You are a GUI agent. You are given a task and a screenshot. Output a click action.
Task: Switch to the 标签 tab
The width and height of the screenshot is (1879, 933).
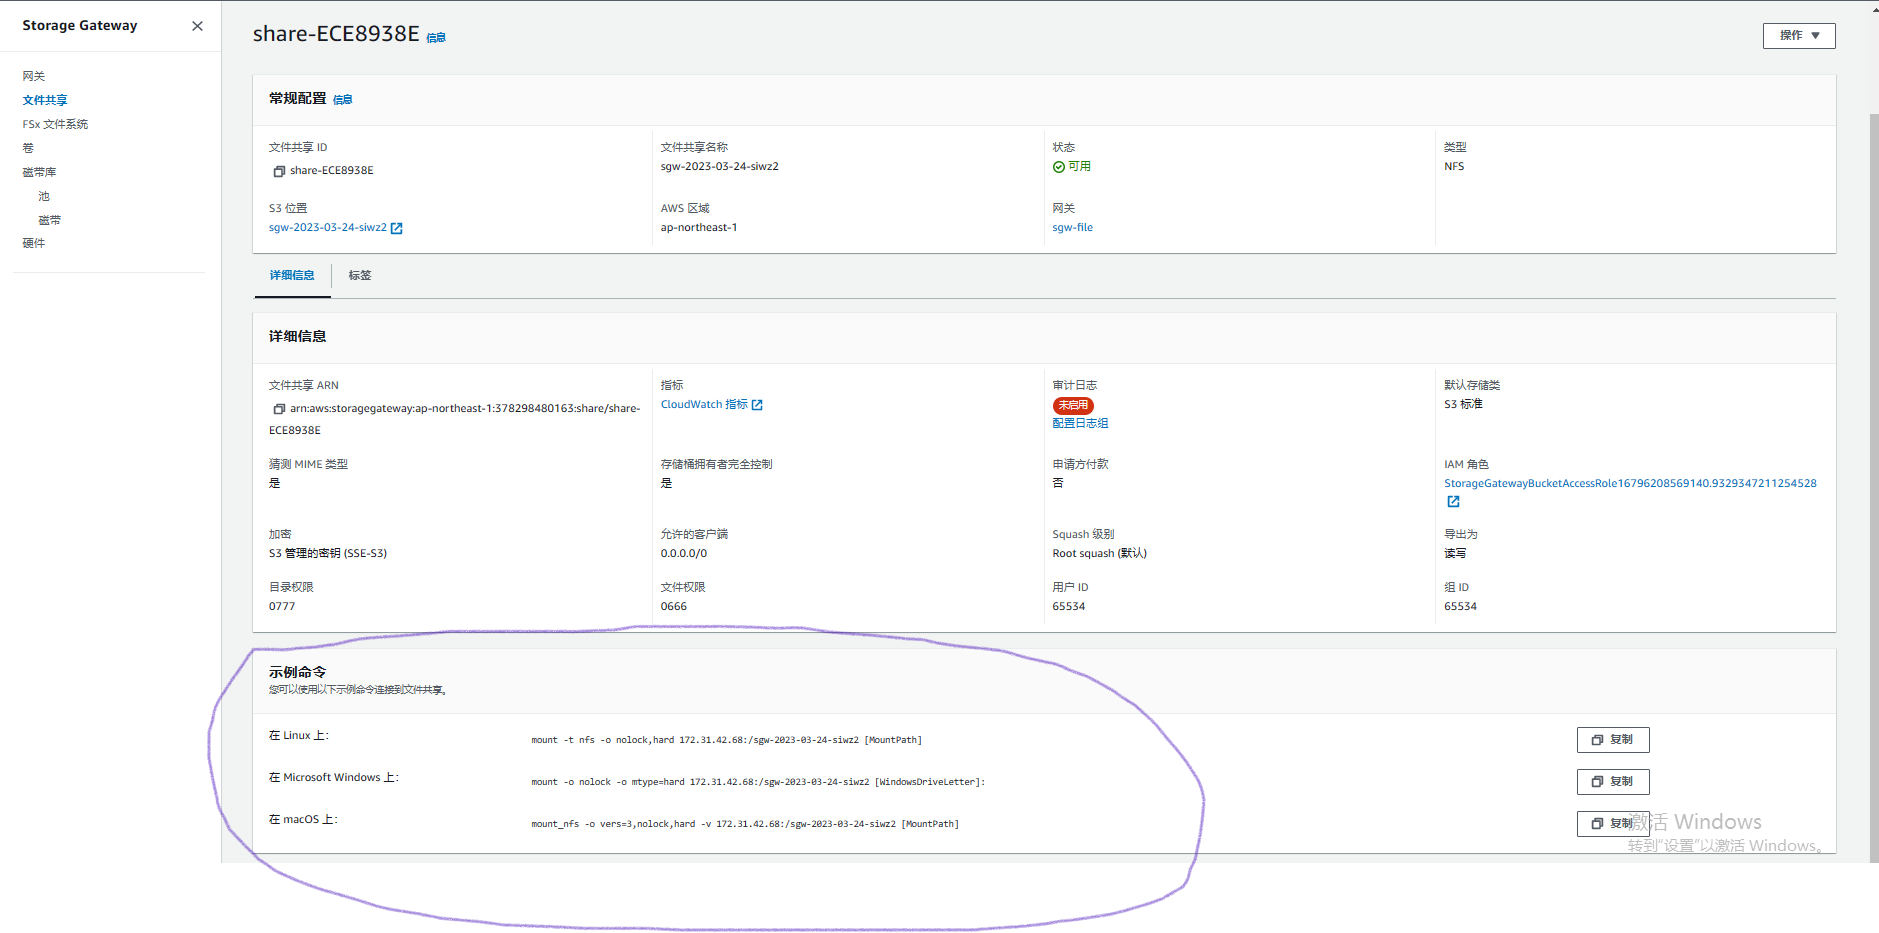pos(360,276)
